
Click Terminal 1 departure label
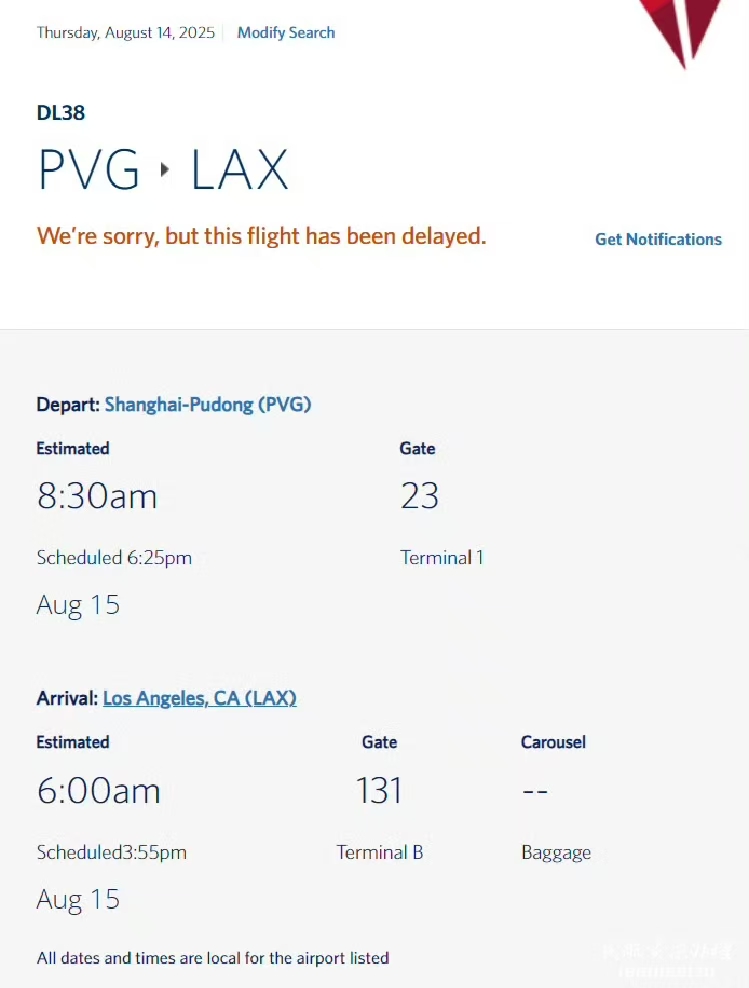pos(442,558)
